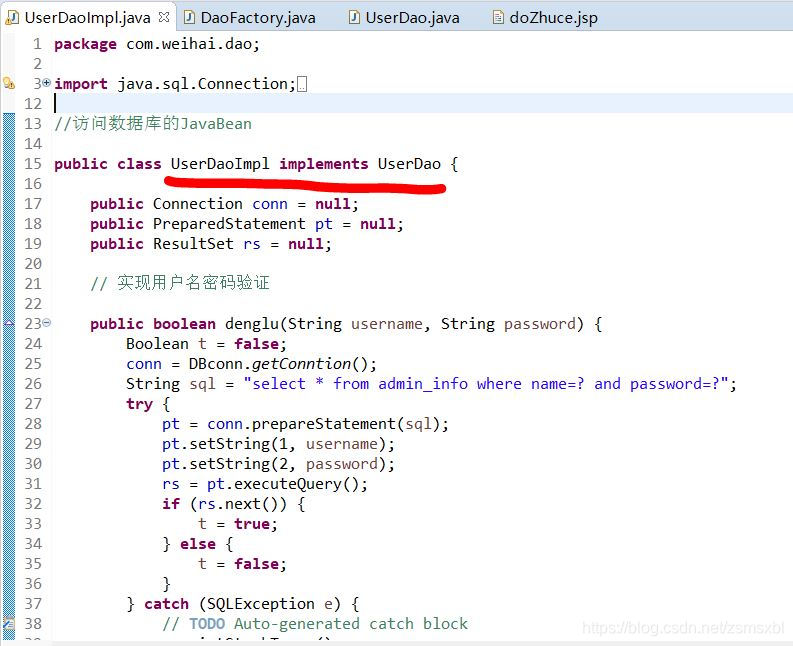The width and height of the screenshot is (793, 646).
Task: Click line number 26 in gutter
Action: (x=33, y=383)
